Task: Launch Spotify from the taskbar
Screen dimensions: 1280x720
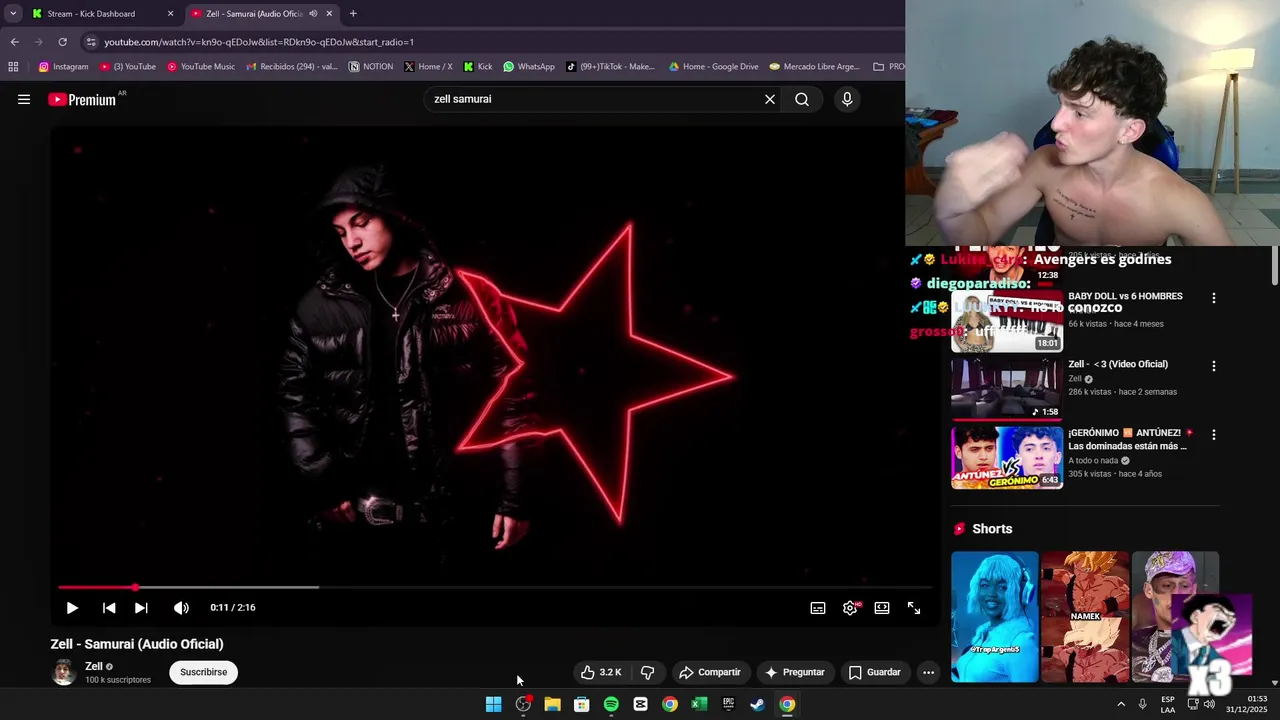Action: [611, 704]
